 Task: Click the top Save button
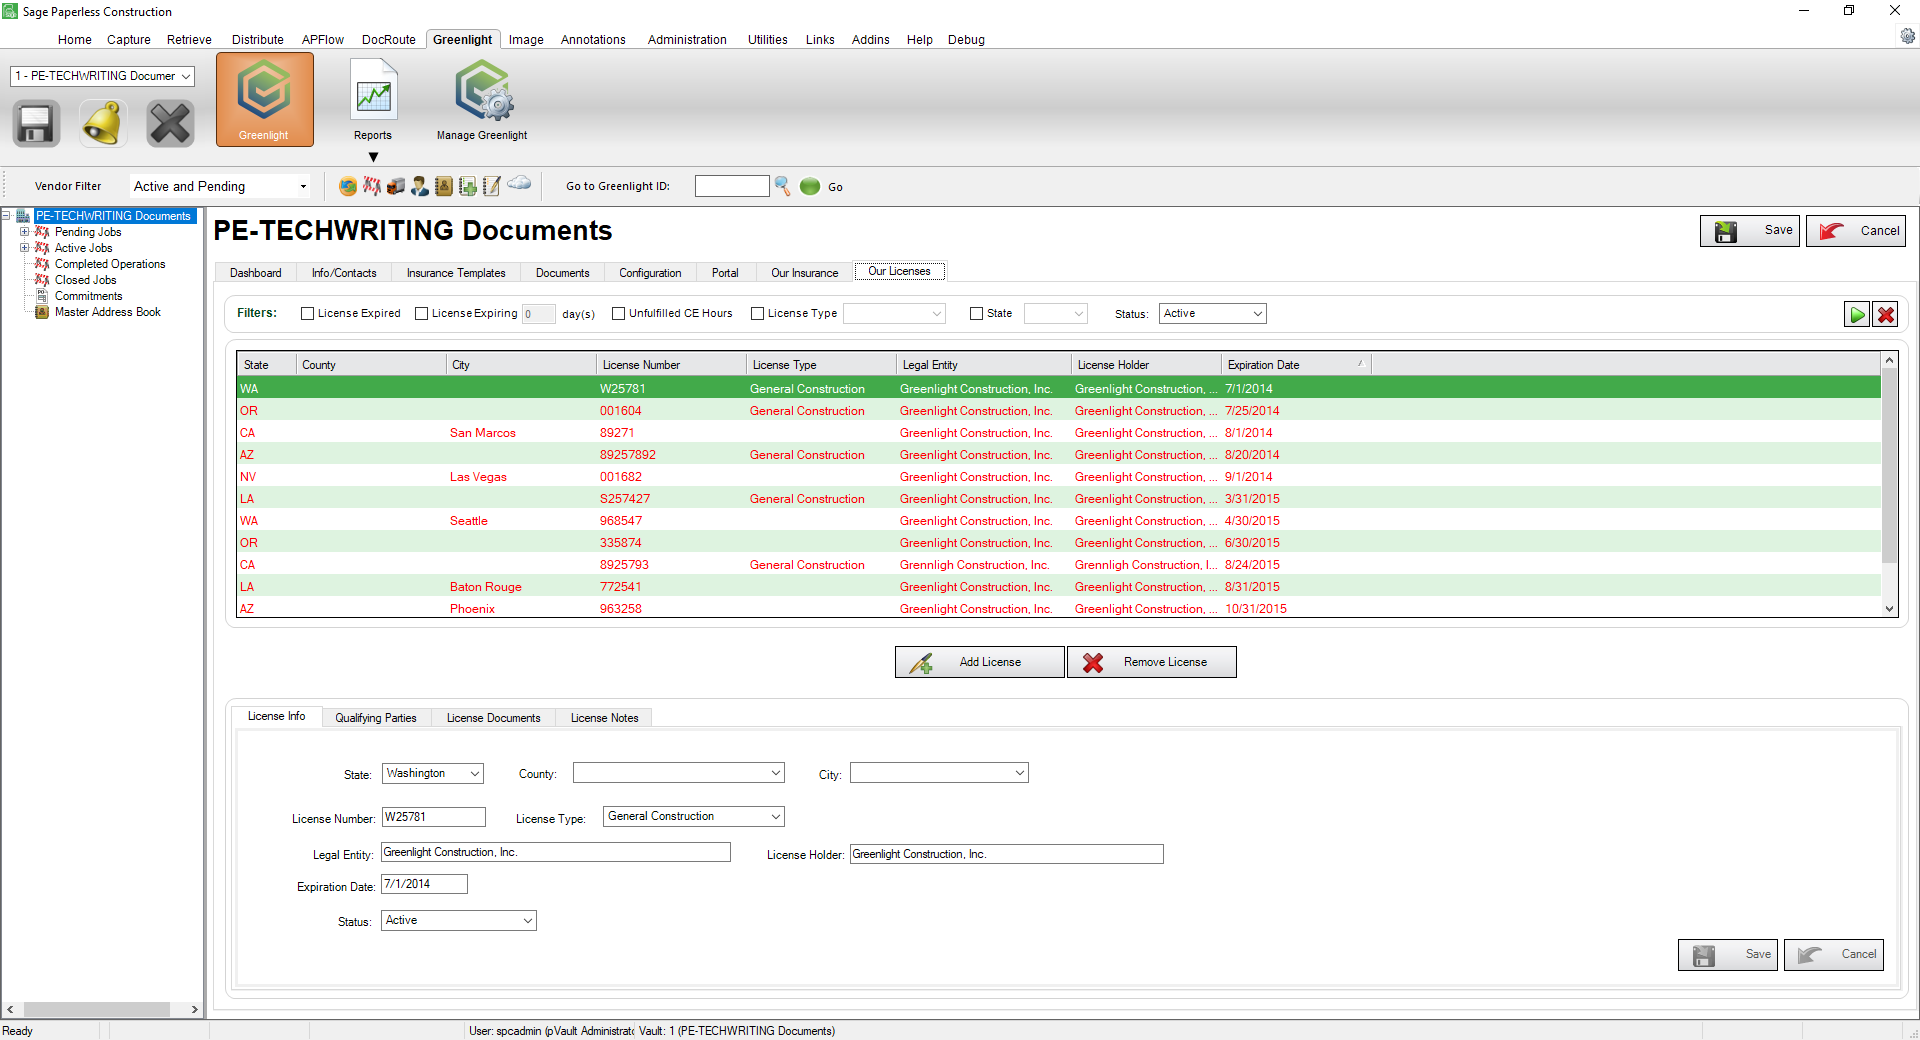[1750, 231]
